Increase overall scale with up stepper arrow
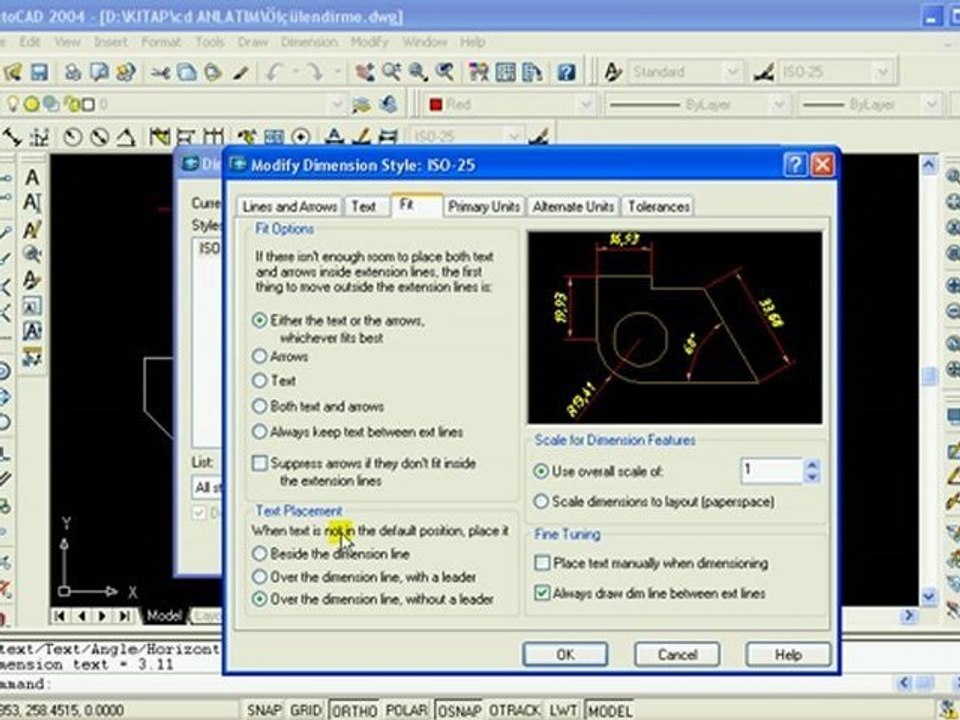Image resolution: width=960 pixels, height=720 pixels. 812,465
